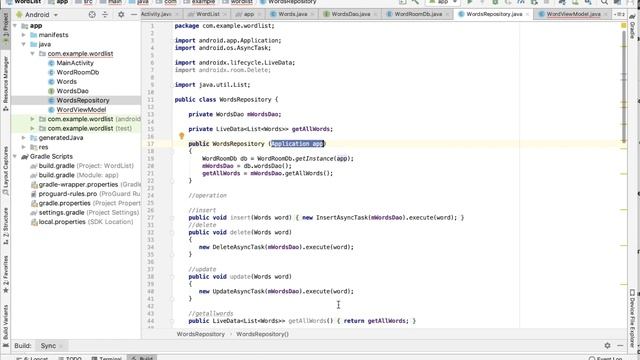Switch to Words.java editor tab
The height and width of the screenshot is (360, 640).
click(293, 14)
